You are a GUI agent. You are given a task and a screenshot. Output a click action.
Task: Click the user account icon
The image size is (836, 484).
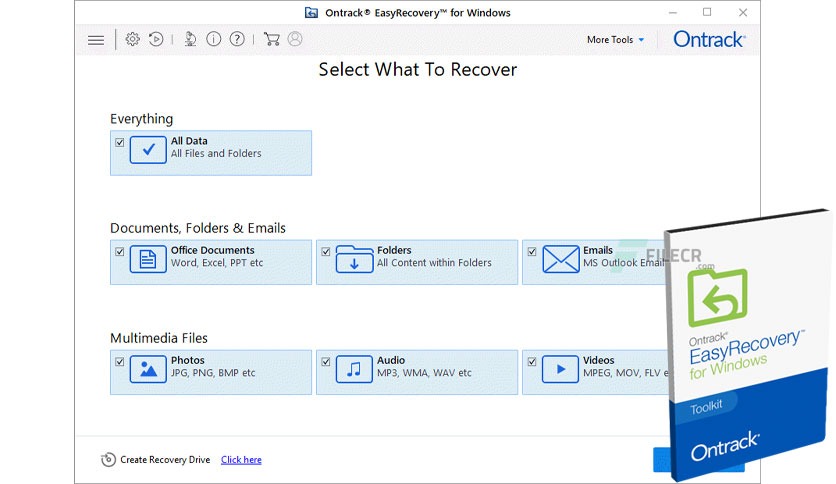click(x=295, y=39)
